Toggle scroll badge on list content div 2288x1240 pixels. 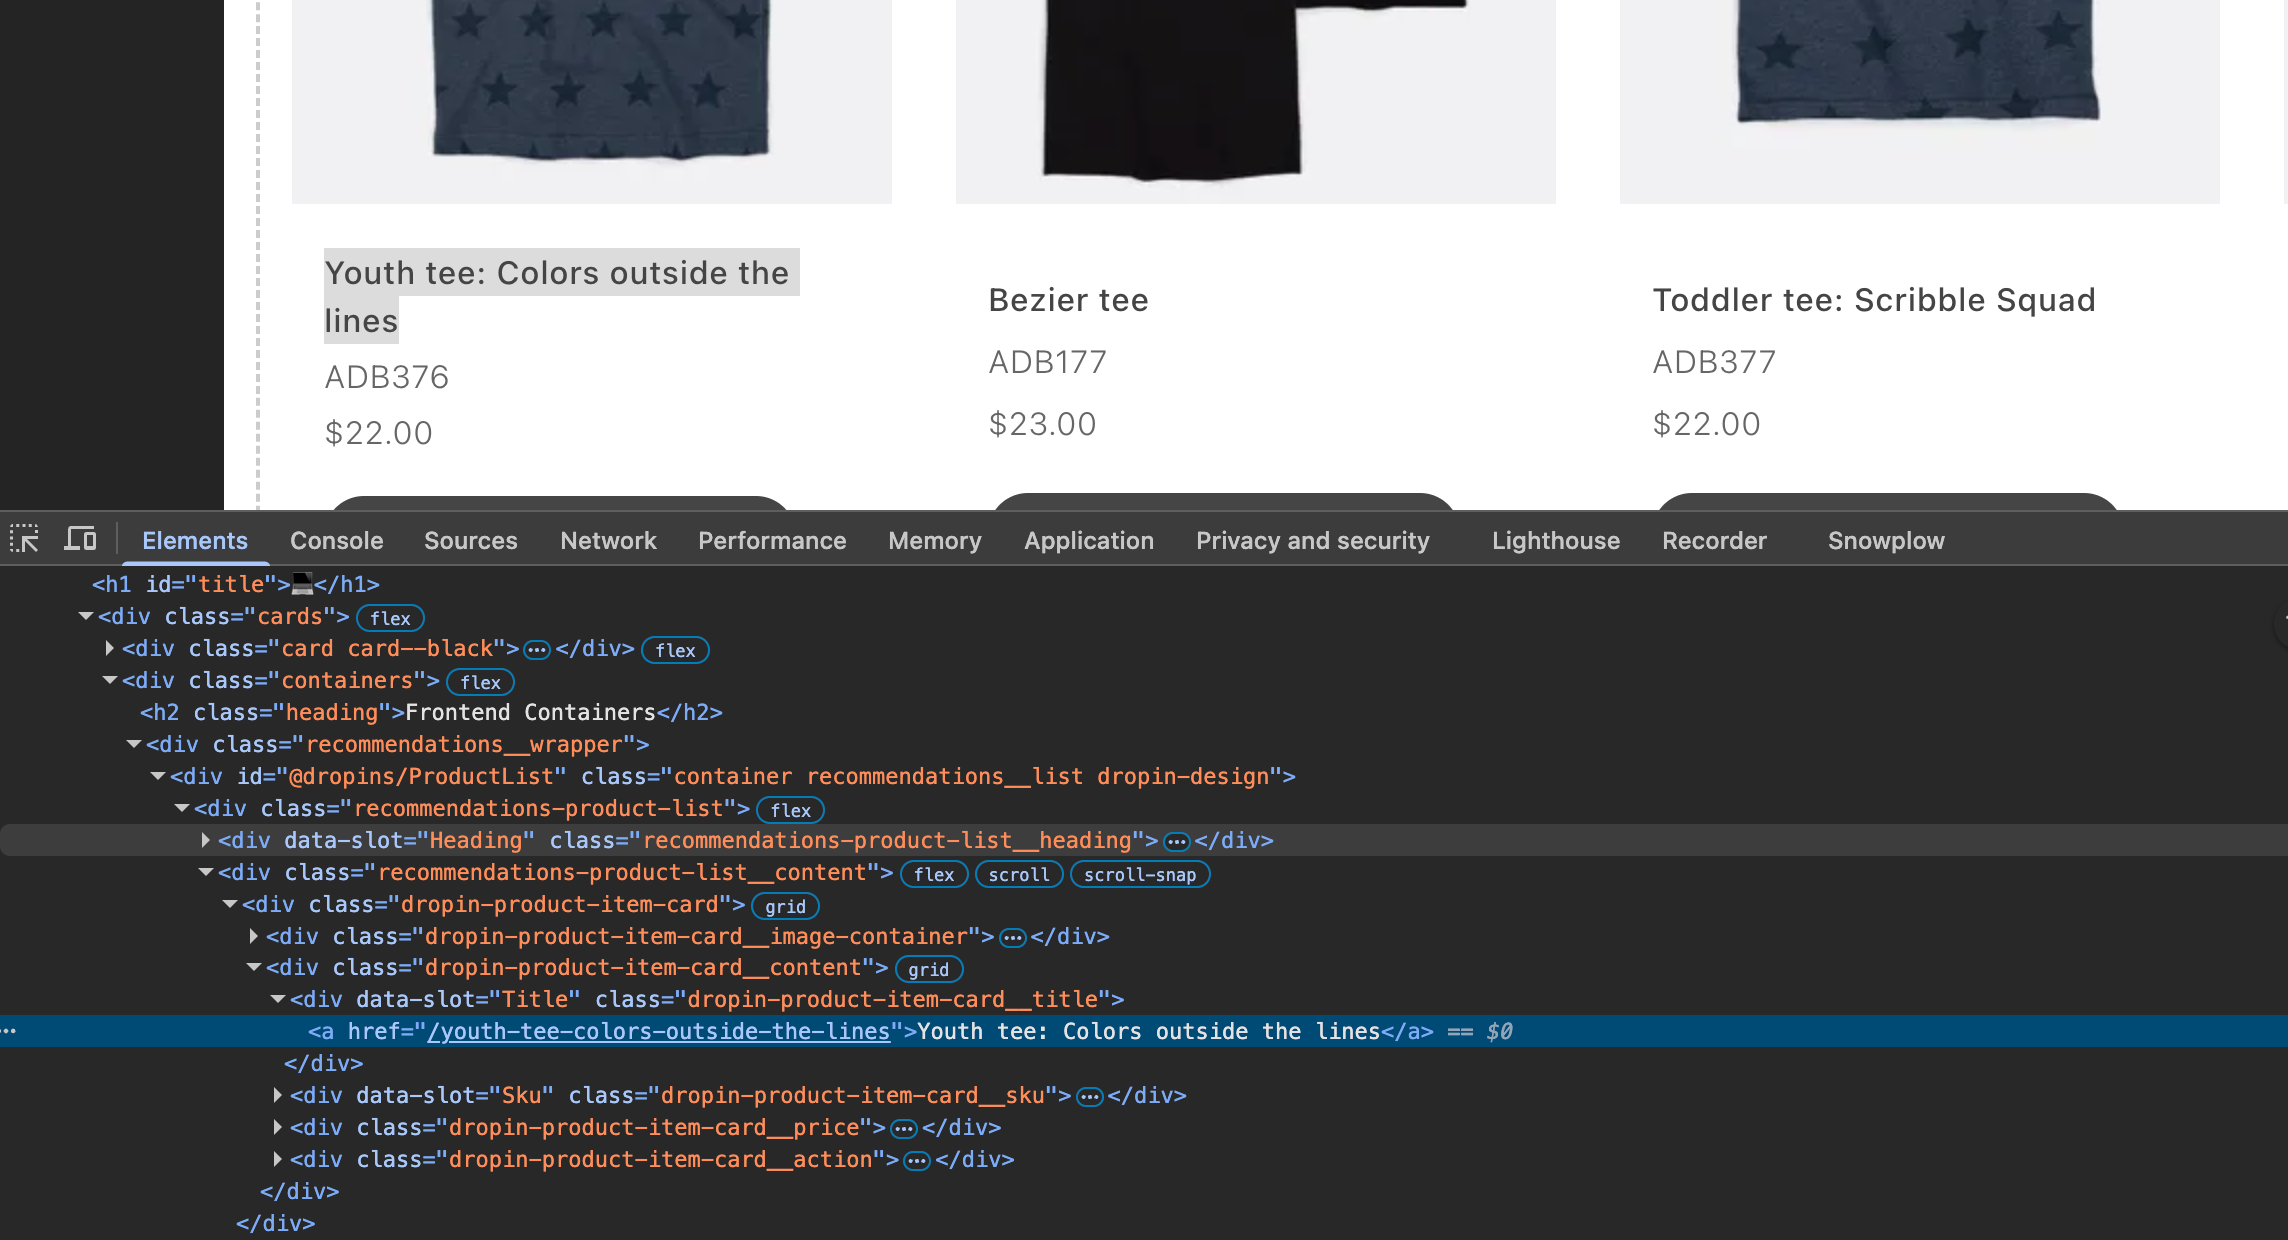1018,874
